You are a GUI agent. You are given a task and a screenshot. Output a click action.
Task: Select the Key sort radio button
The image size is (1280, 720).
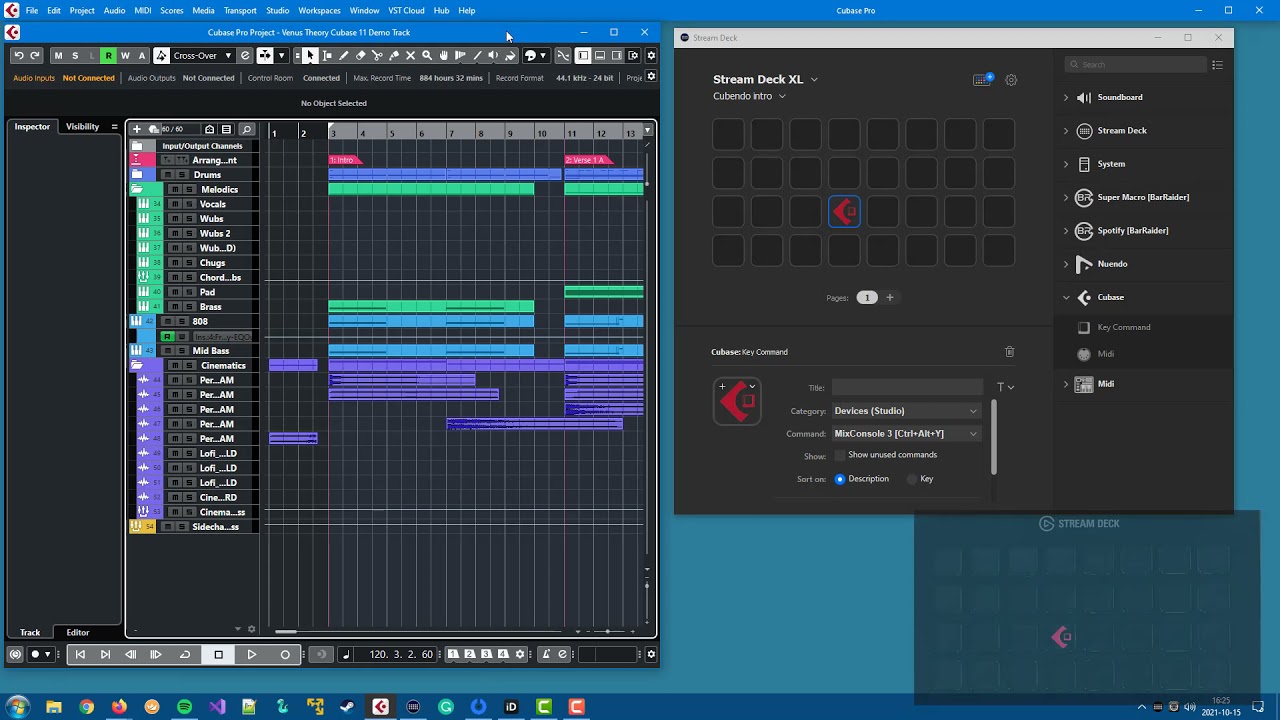[x=912, y=479]
